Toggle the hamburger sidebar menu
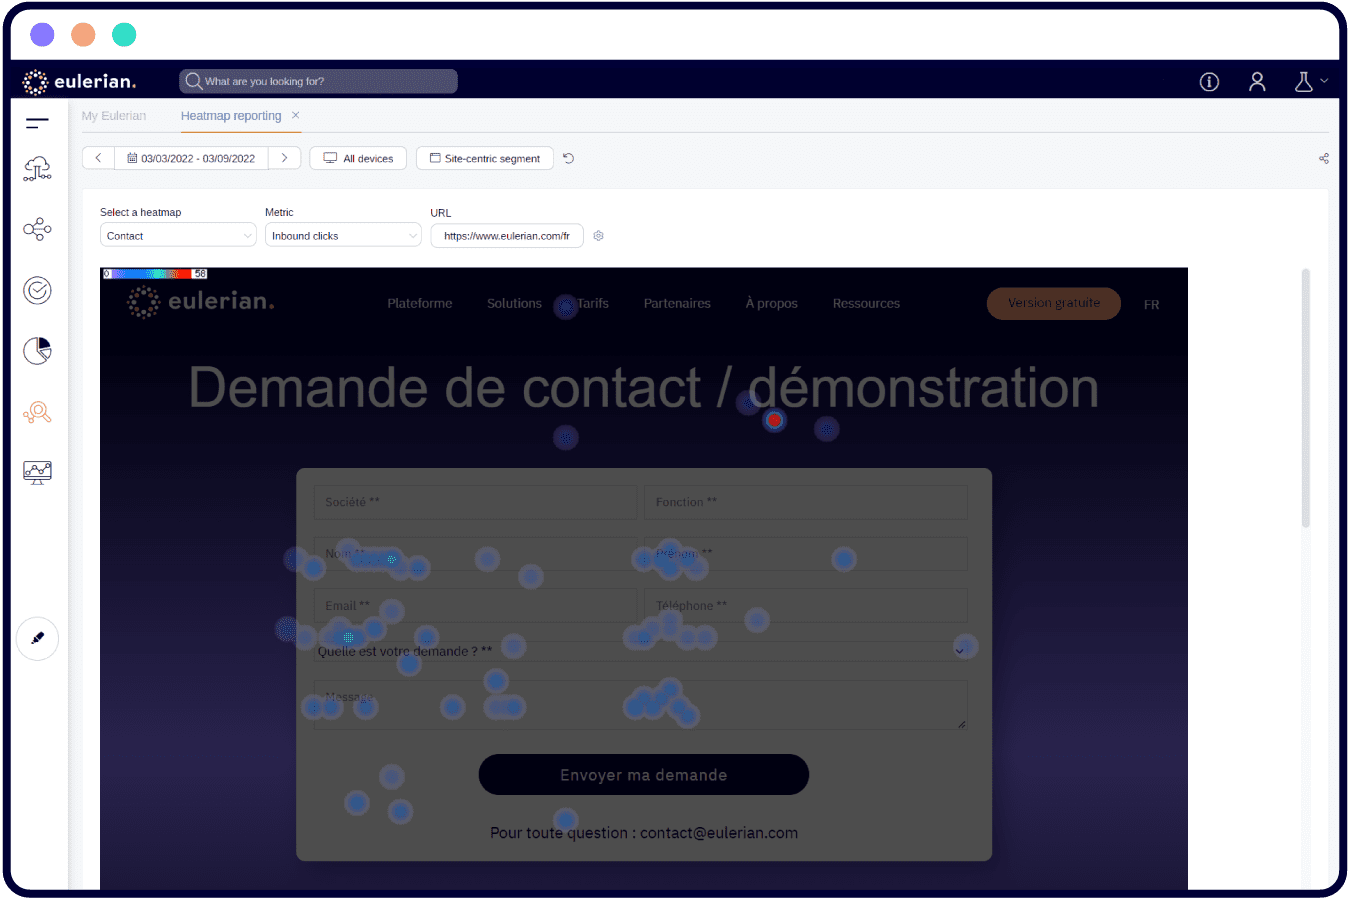This screenshot has width=1350, height=899. pyautogui.click(x=37, y=123)
